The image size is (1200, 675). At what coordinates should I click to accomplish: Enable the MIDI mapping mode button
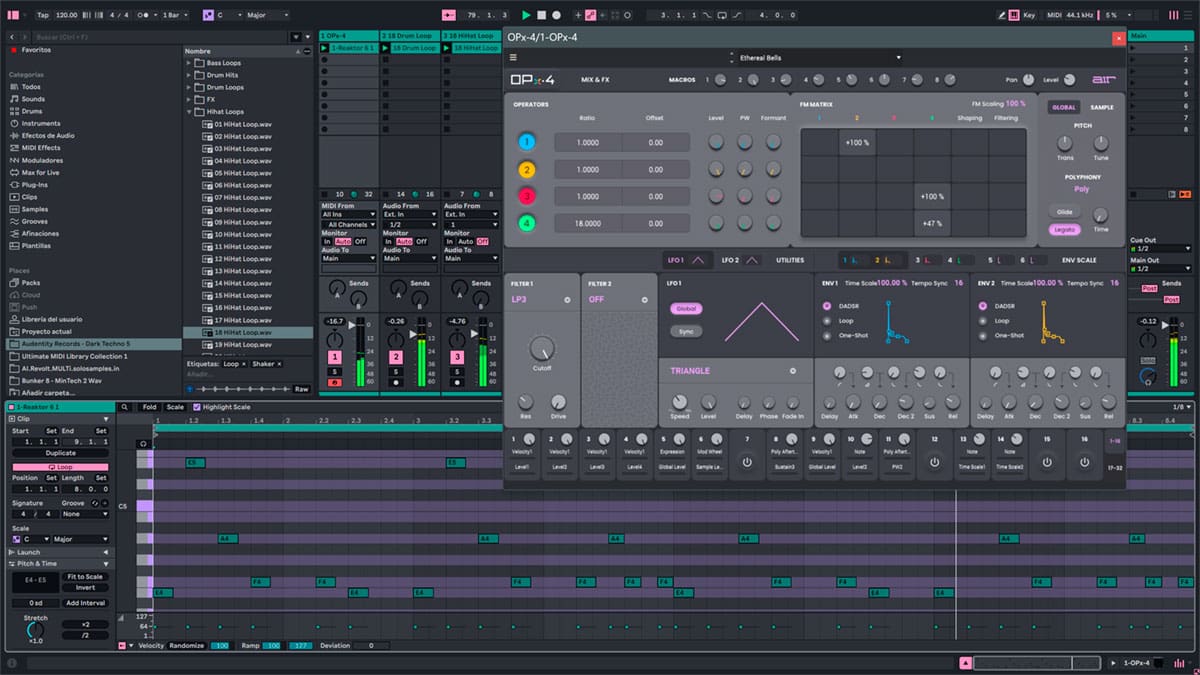pyautogui.click(x=1053, y=15)
